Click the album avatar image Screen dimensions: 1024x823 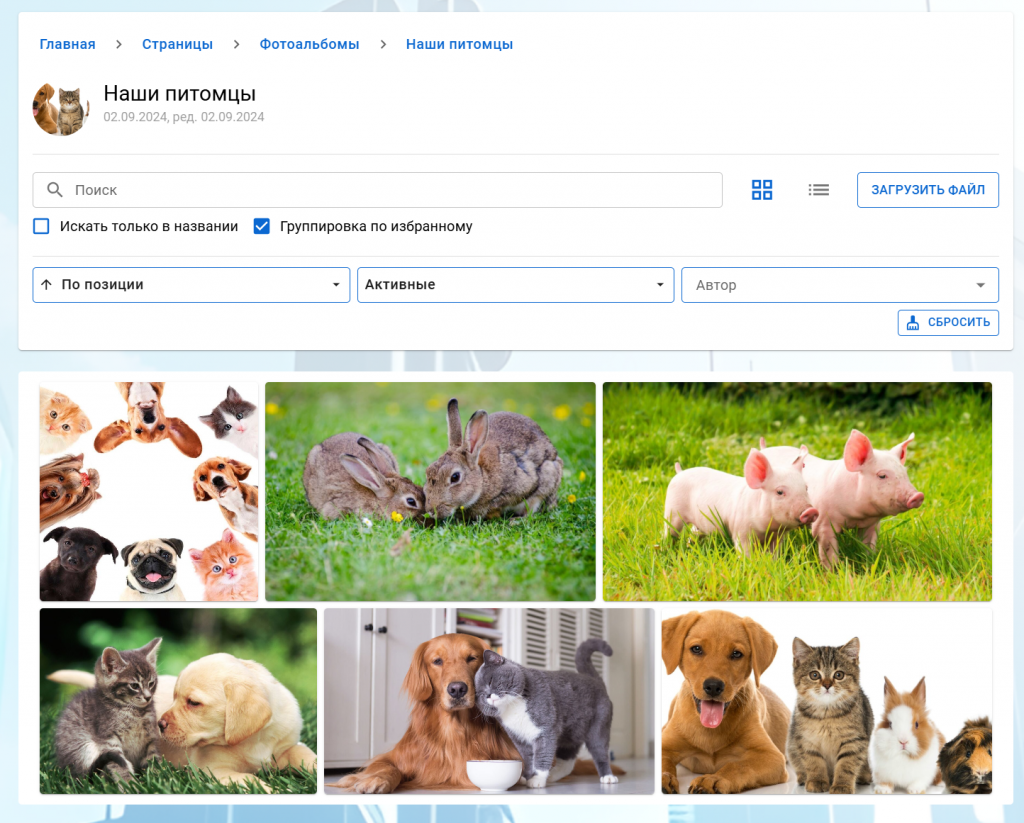[x=61, y=109]
